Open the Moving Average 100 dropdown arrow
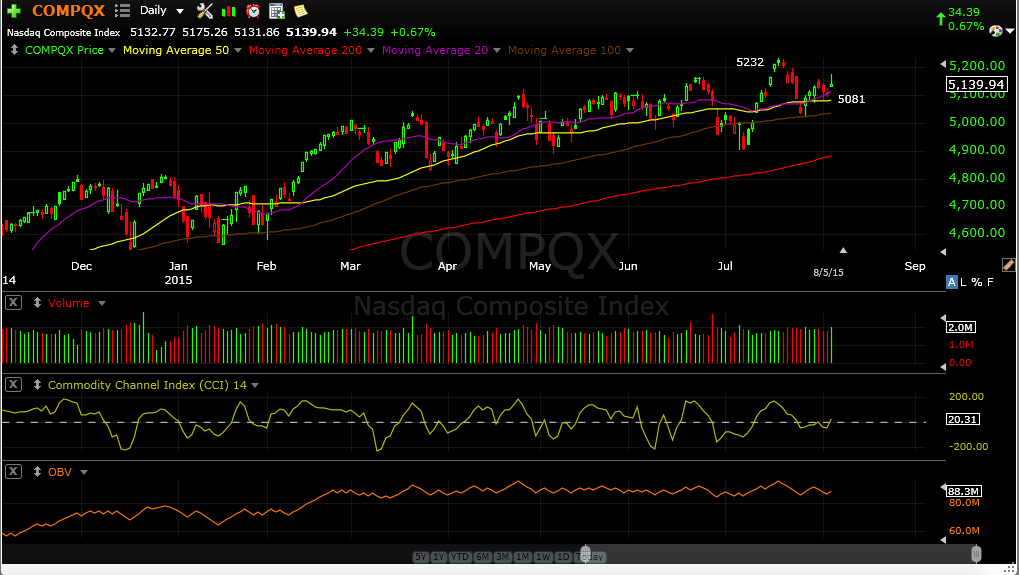1019x575 pixels. (630, 50)
